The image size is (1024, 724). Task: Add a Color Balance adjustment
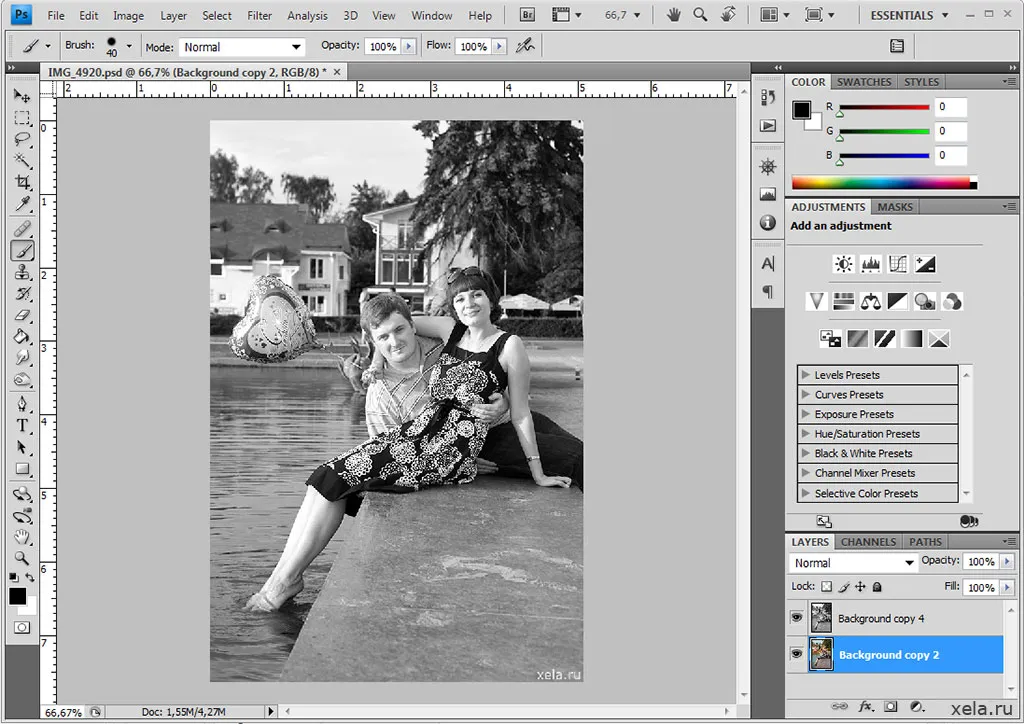(871, 302)
